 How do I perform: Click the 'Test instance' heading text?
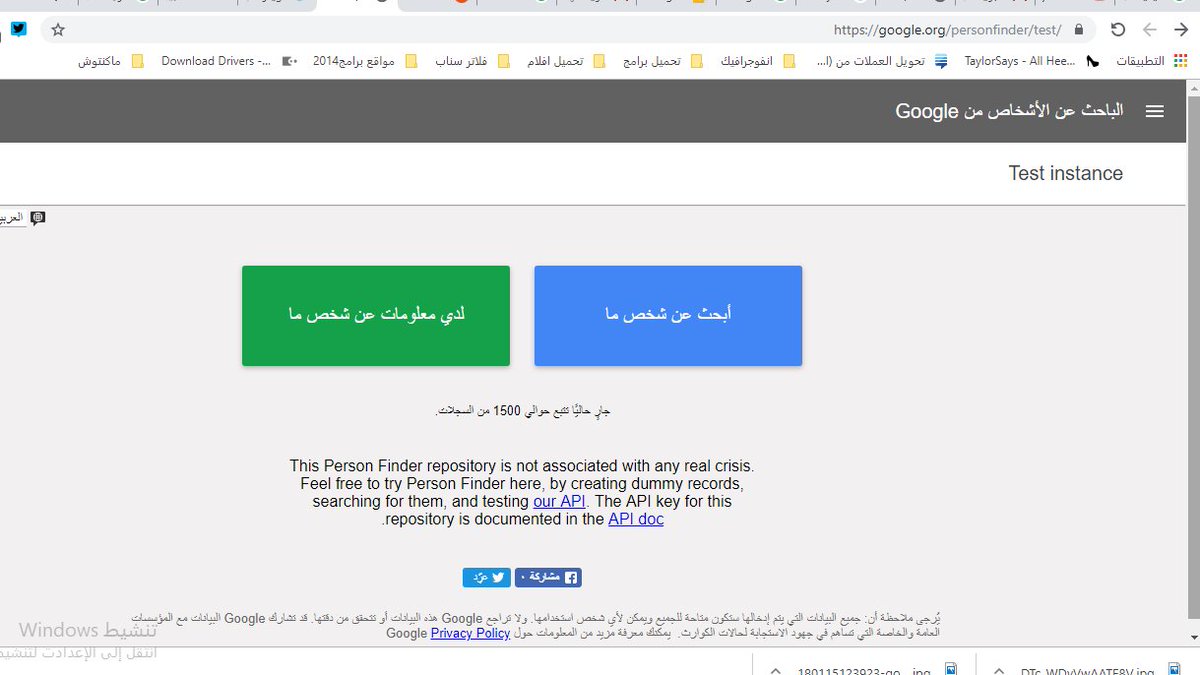1065,173
